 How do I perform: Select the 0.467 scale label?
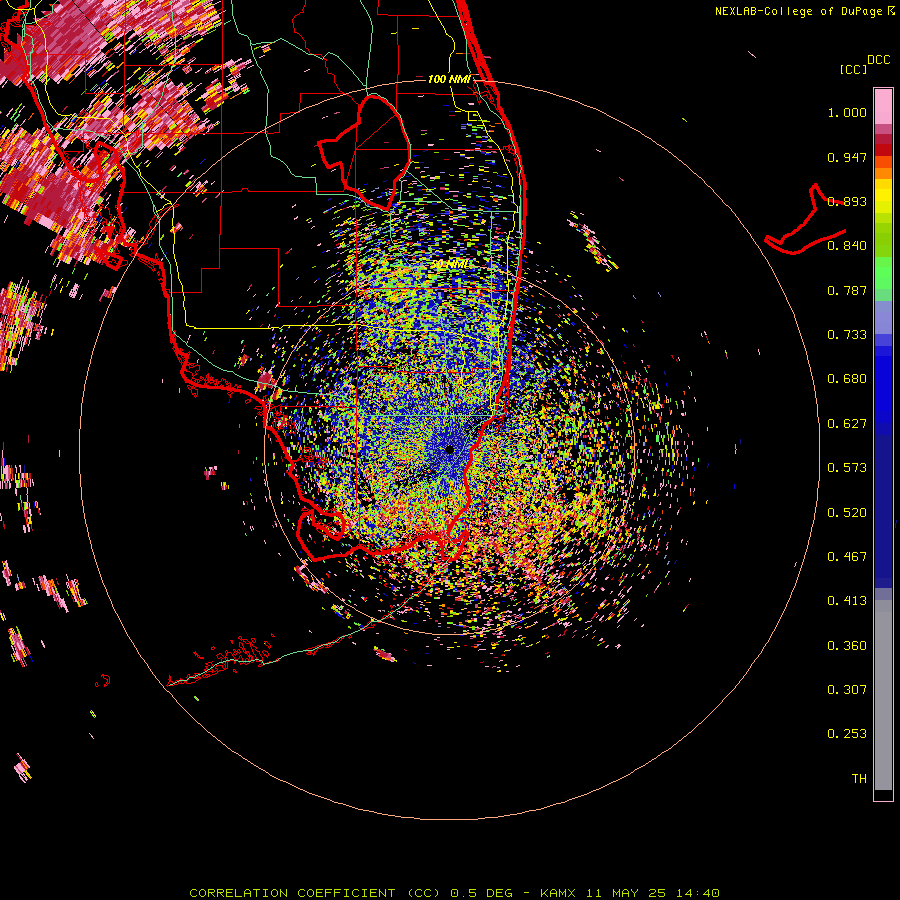(x=847, y=557)
